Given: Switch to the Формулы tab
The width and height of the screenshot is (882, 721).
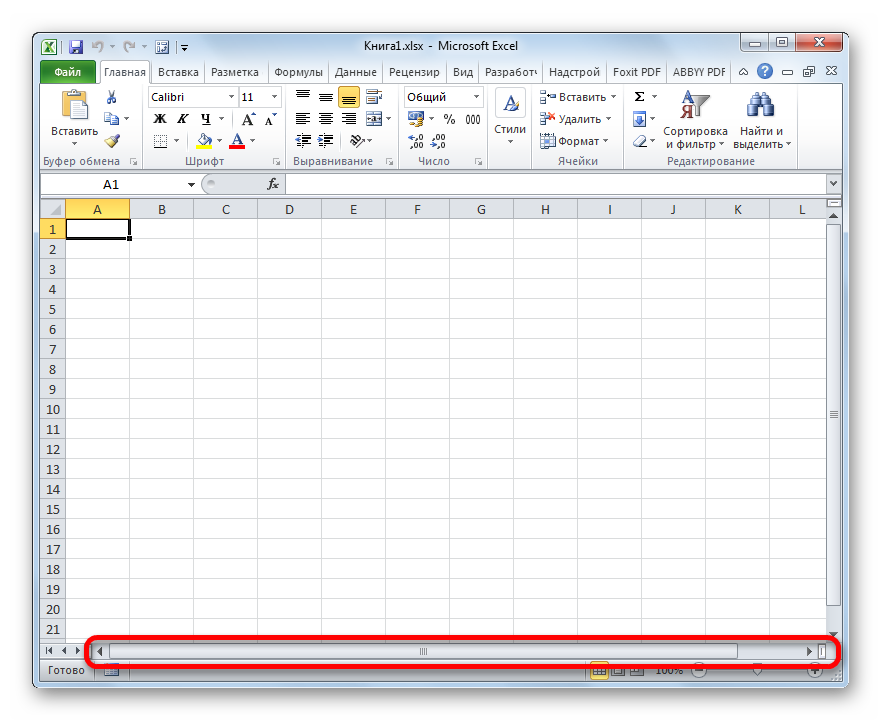Looking at the screenshot, I should pyautogui.click(x=298, y=72).
